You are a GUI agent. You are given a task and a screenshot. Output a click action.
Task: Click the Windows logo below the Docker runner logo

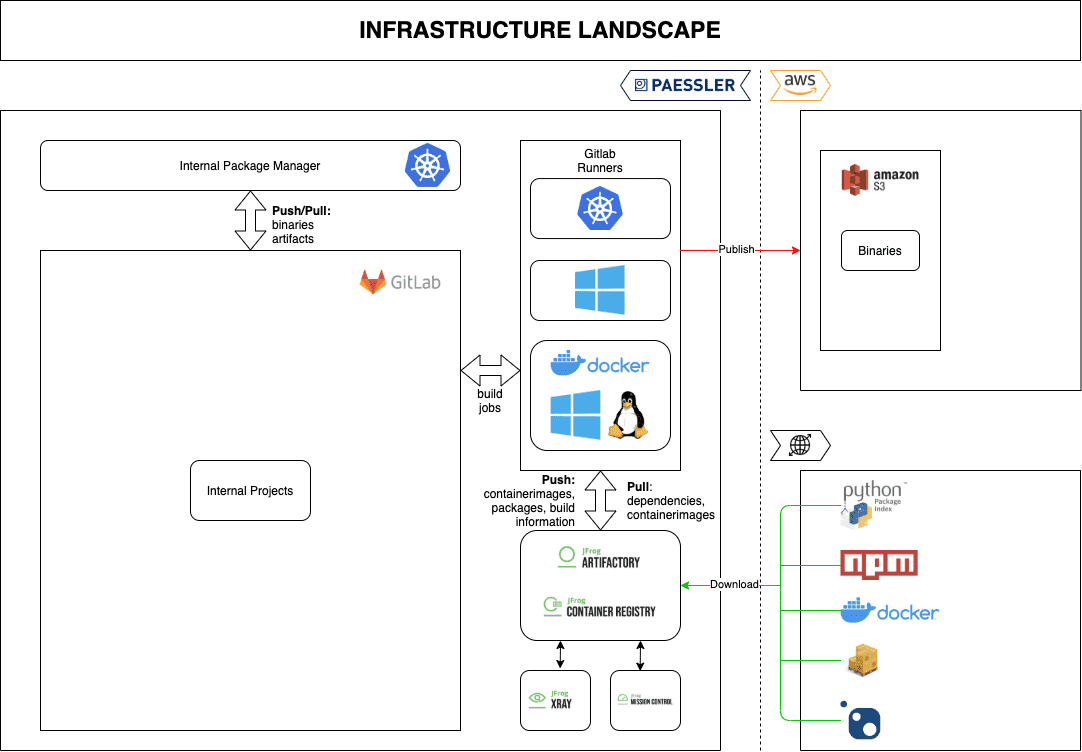pyautogui.click(x=576, y=415)
